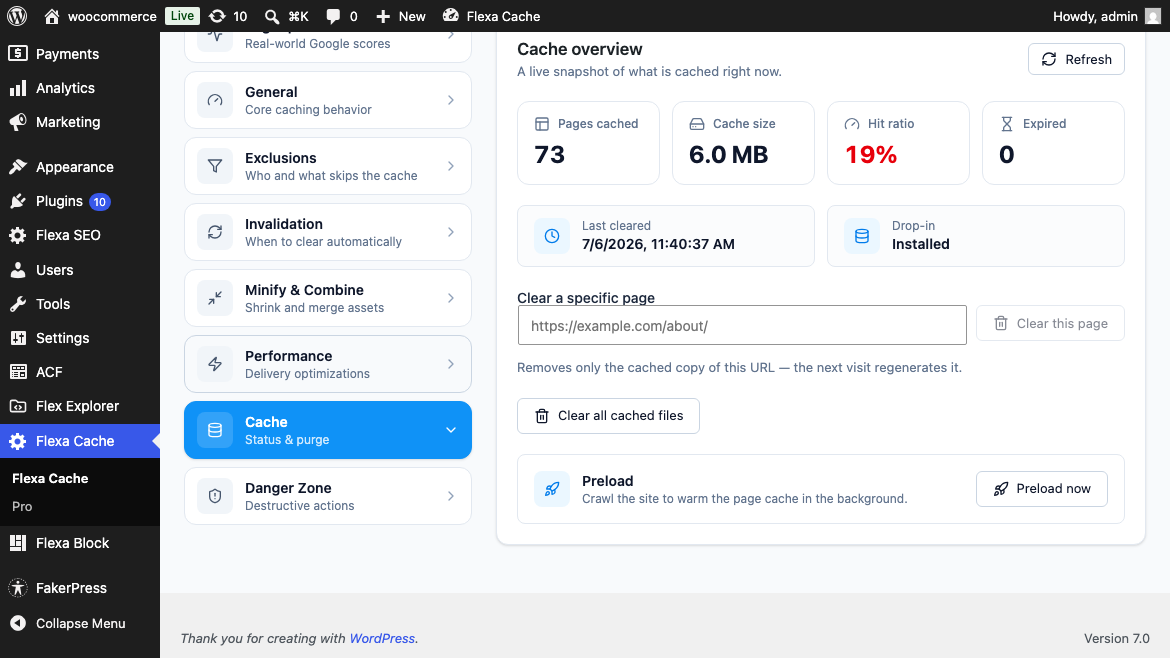Click the Collapse Menu arrow icon
Viewport: 1170px width, 658px height.
tap(18, 623)
